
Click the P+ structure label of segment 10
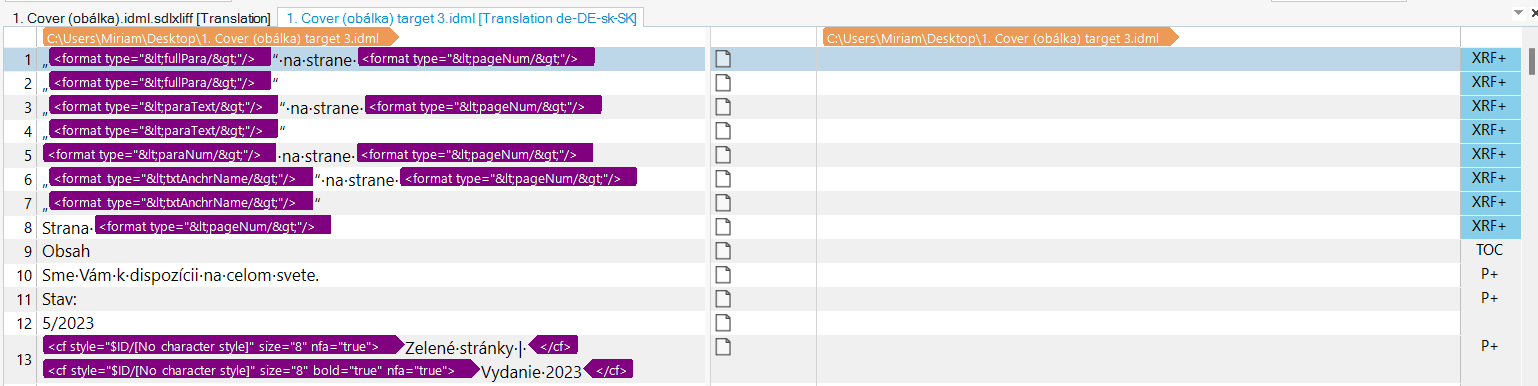(1489, 274)
